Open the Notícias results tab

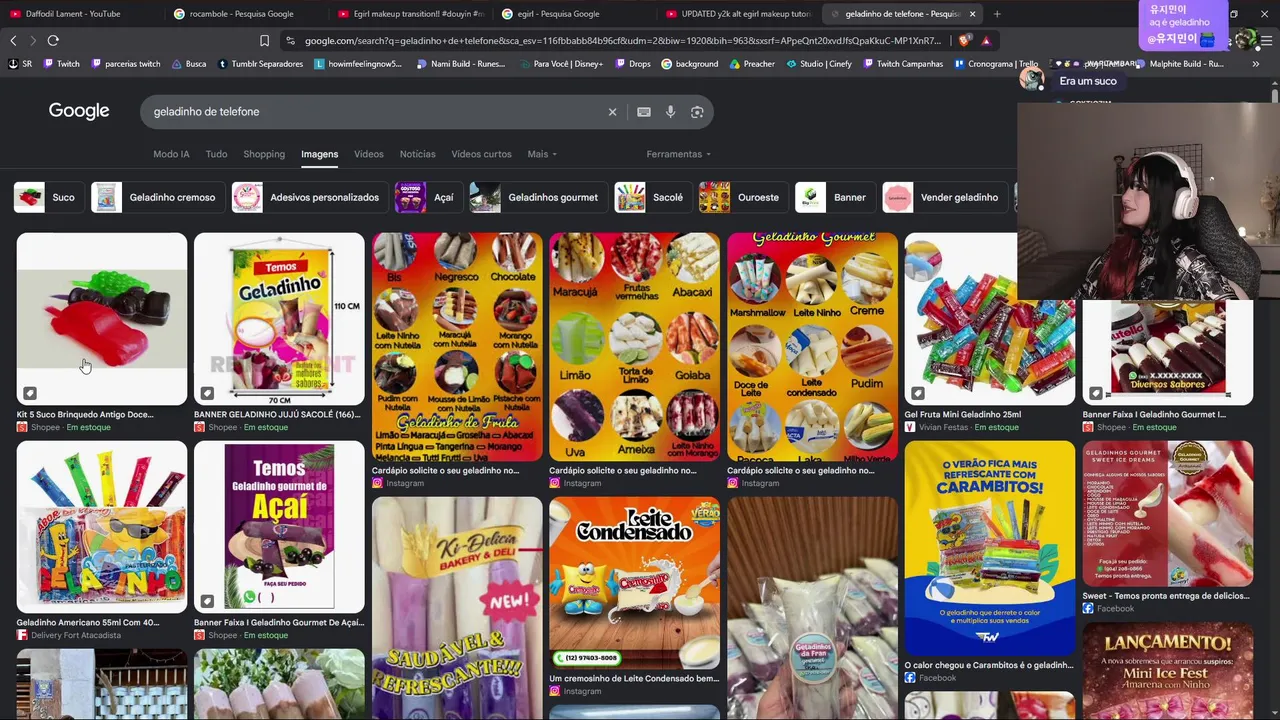pos(417,154)
